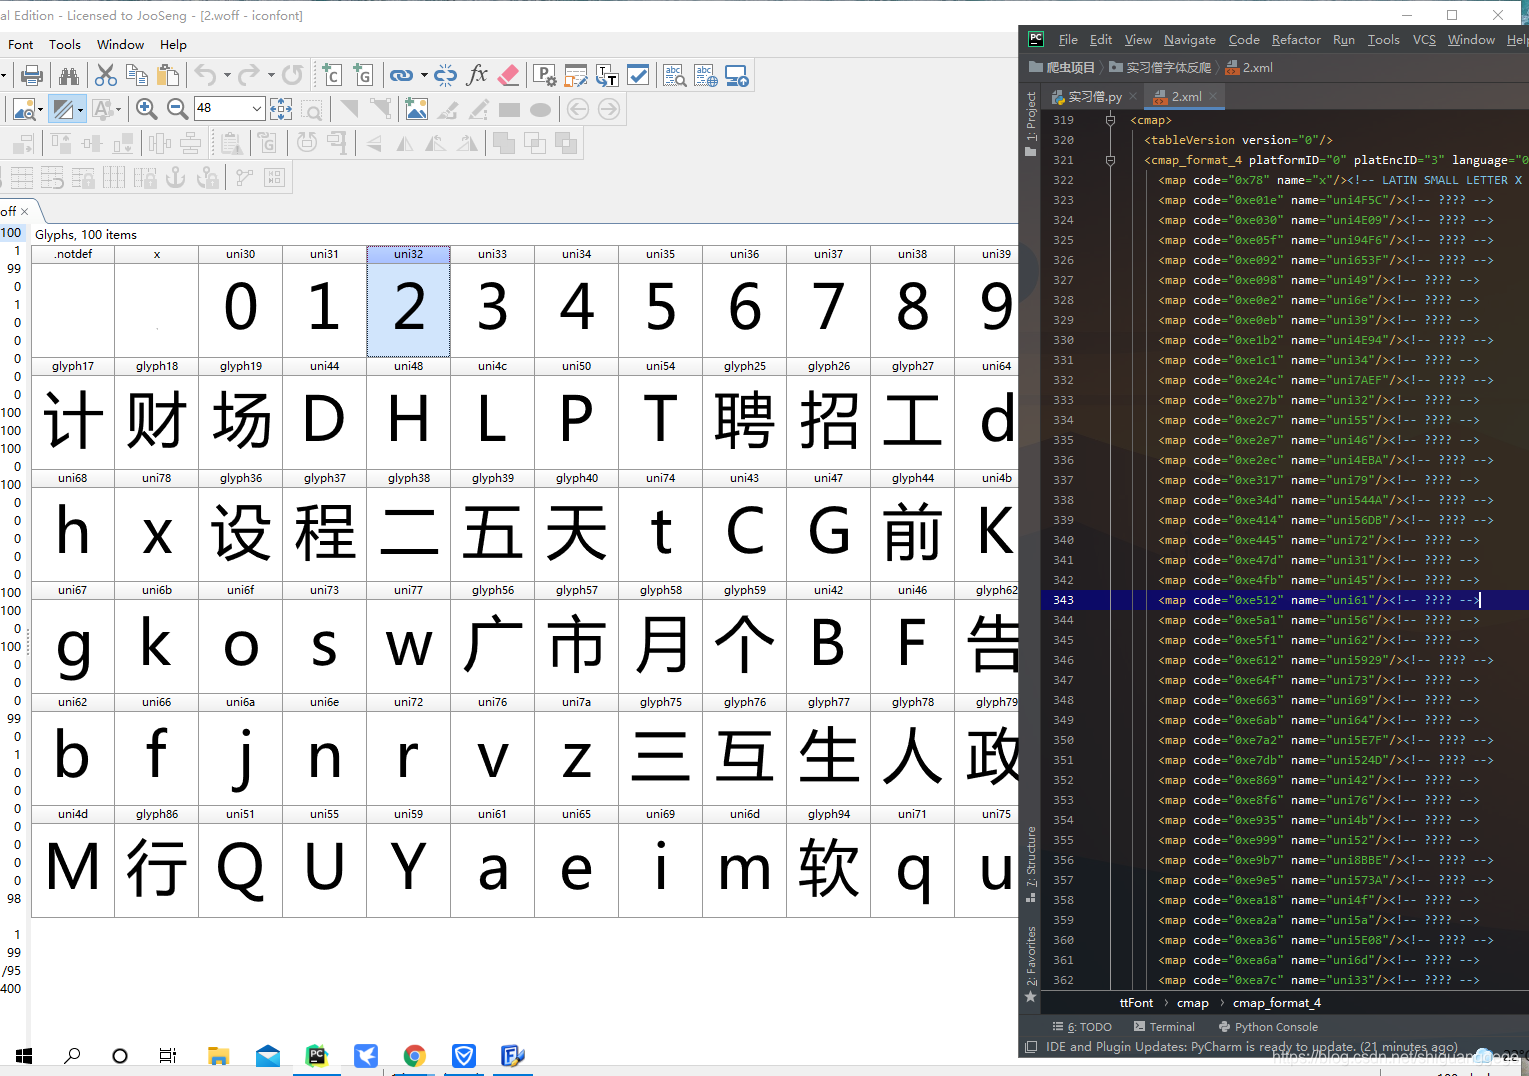The height and width of the screenshot is (1076, 1529).
Task: Click the add image with plus icon
Action: (x=416, y=109)
